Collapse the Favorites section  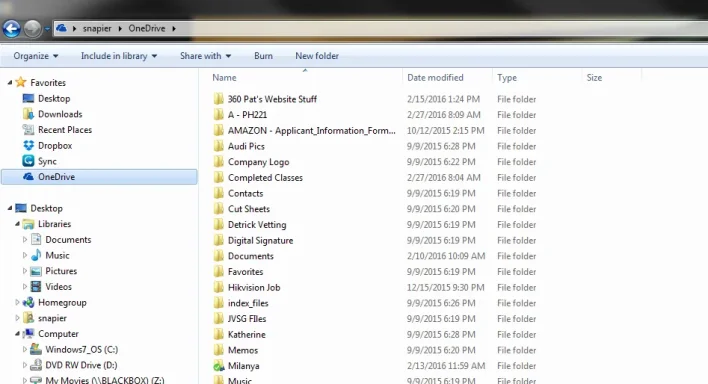(x=9, y=83)
